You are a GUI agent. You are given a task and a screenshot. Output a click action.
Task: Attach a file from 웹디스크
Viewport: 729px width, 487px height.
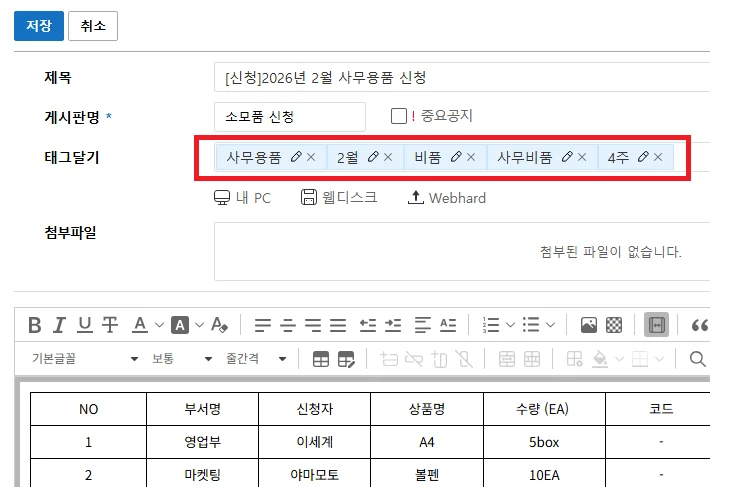(x=339, y=198)
